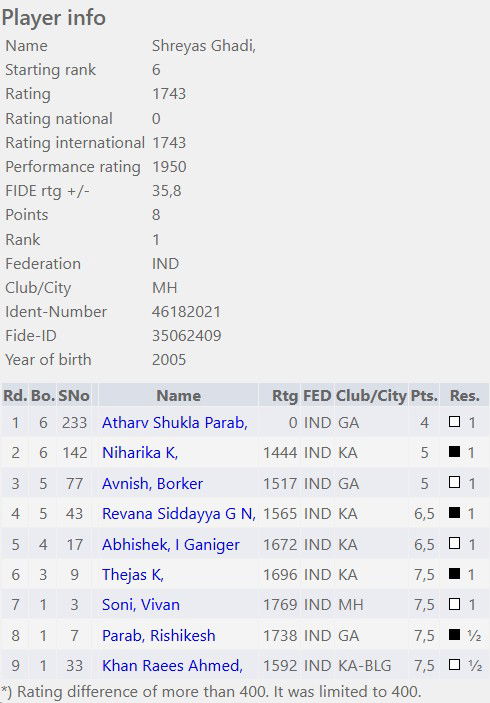Click the black piece icon in round 4

(455, 512)
